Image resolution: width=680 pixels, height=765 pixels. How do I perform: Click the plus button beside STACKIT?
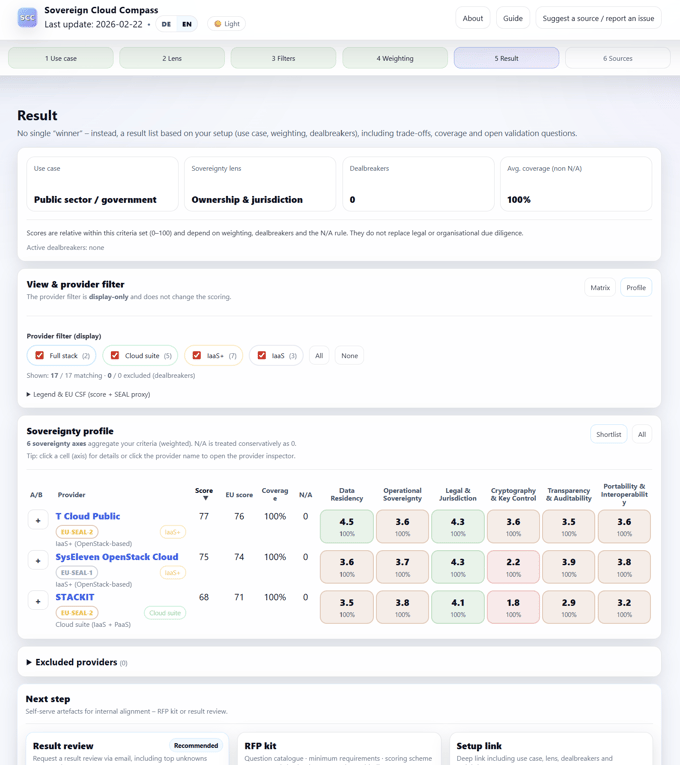click(x=38, y=601)
